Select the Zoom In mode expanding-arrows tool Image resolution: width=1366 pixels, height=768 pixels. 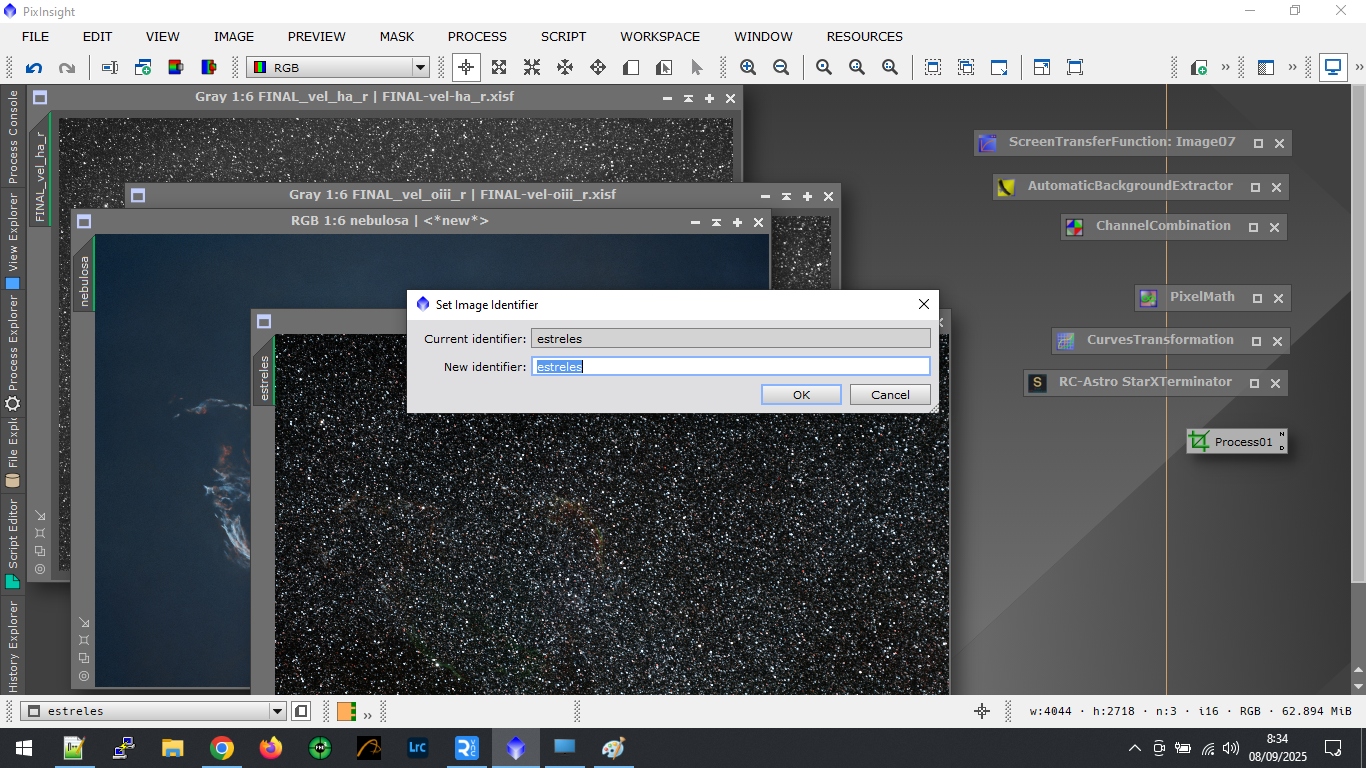[x=498, y=68]
